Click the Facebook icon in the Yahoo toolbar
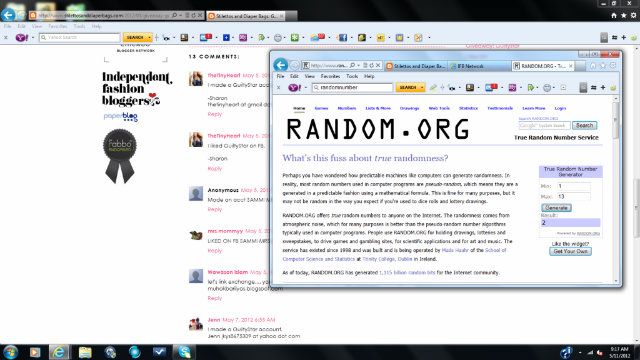Viewport: 640px width, 360px height. click(342, 38)
